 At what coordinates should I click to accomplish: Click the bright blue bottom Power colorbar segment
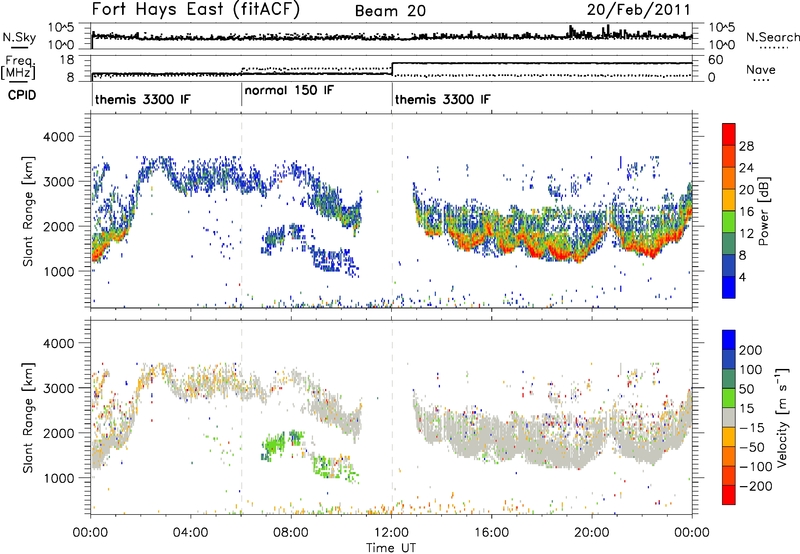coord(729,287)
